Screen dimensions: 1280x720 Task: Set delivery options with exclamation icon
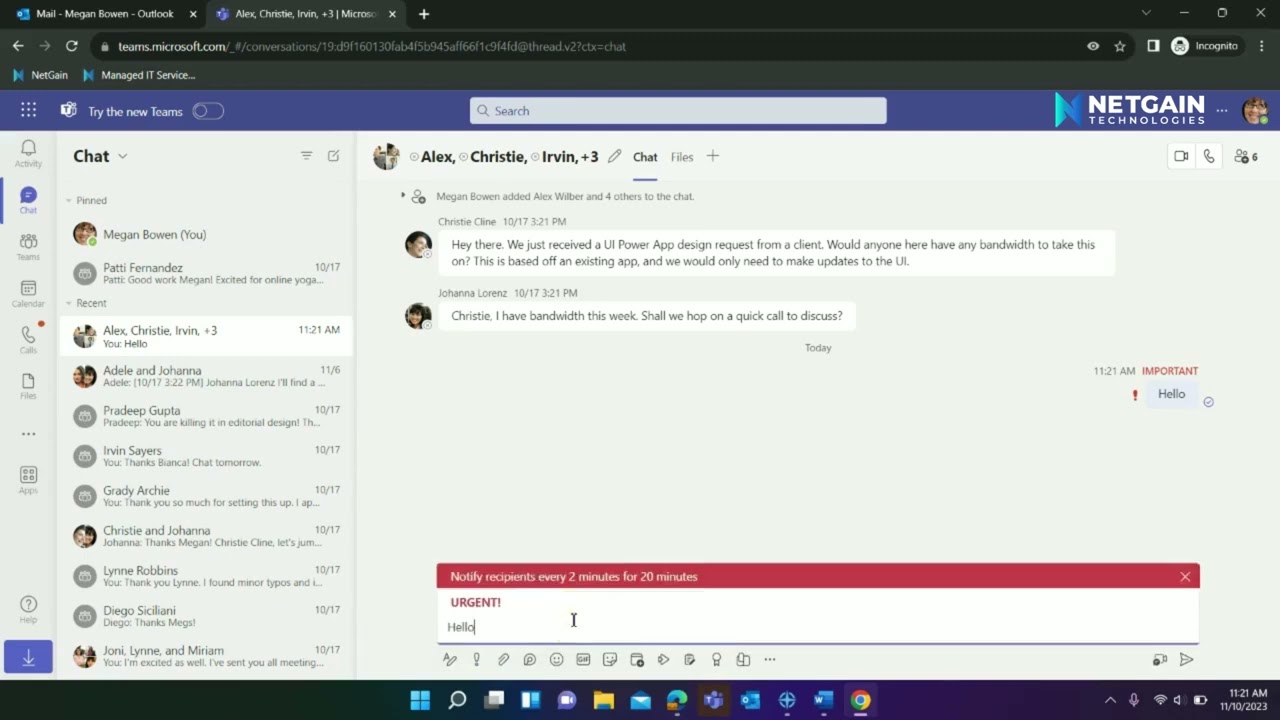tap(476, 660)
